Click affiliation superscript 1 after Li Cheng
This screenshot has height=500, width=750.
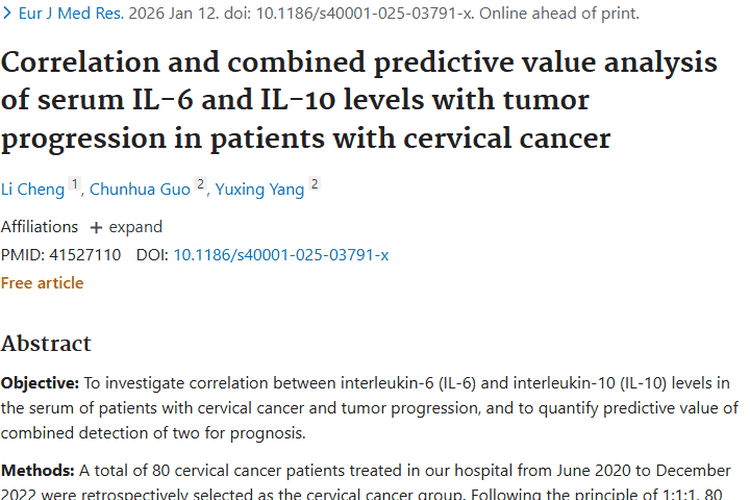click(x=73, y=185)
